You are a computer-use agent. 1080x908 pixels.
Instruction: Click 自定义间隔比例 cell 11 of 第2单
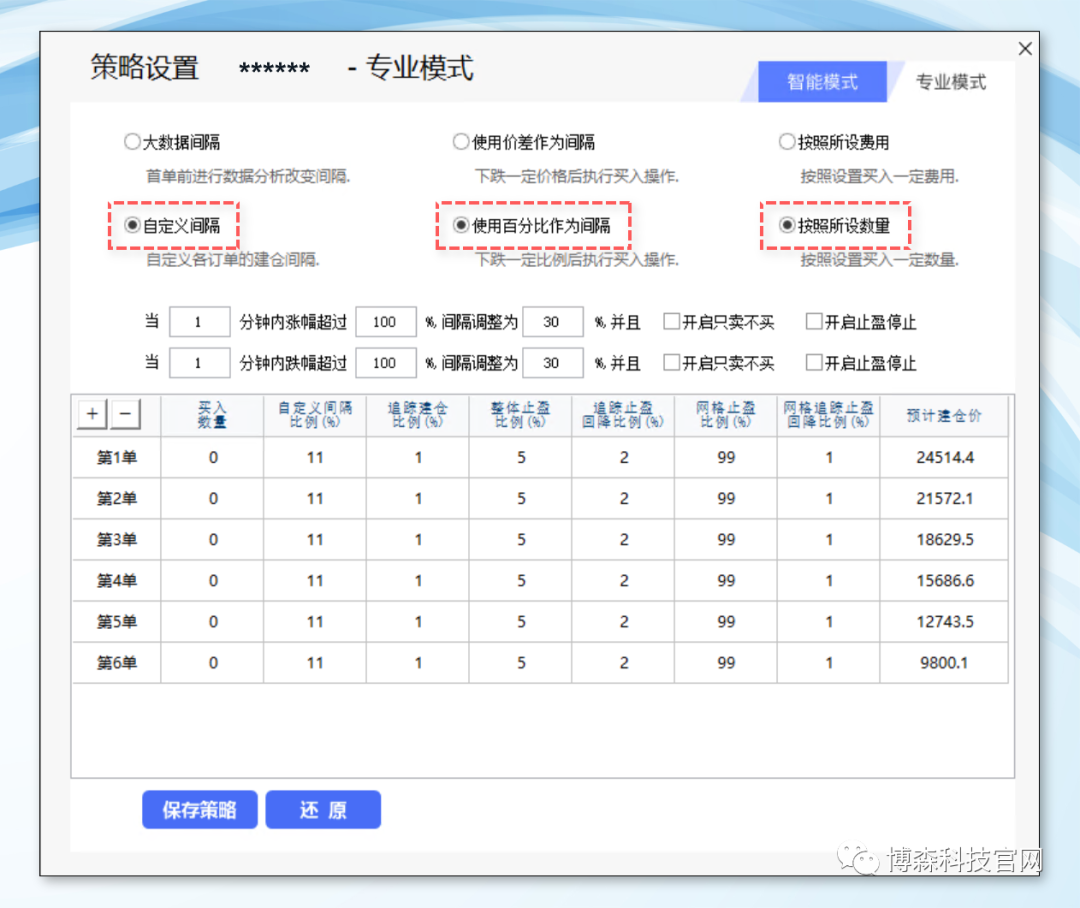click(x=315, y=498)
